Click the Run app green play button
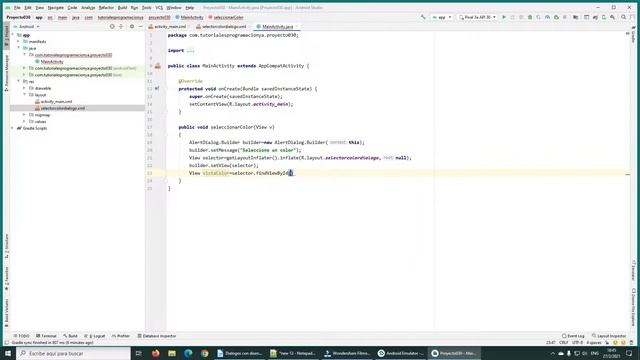The width and height of the screenshot is (640, 360). (504, 17)
